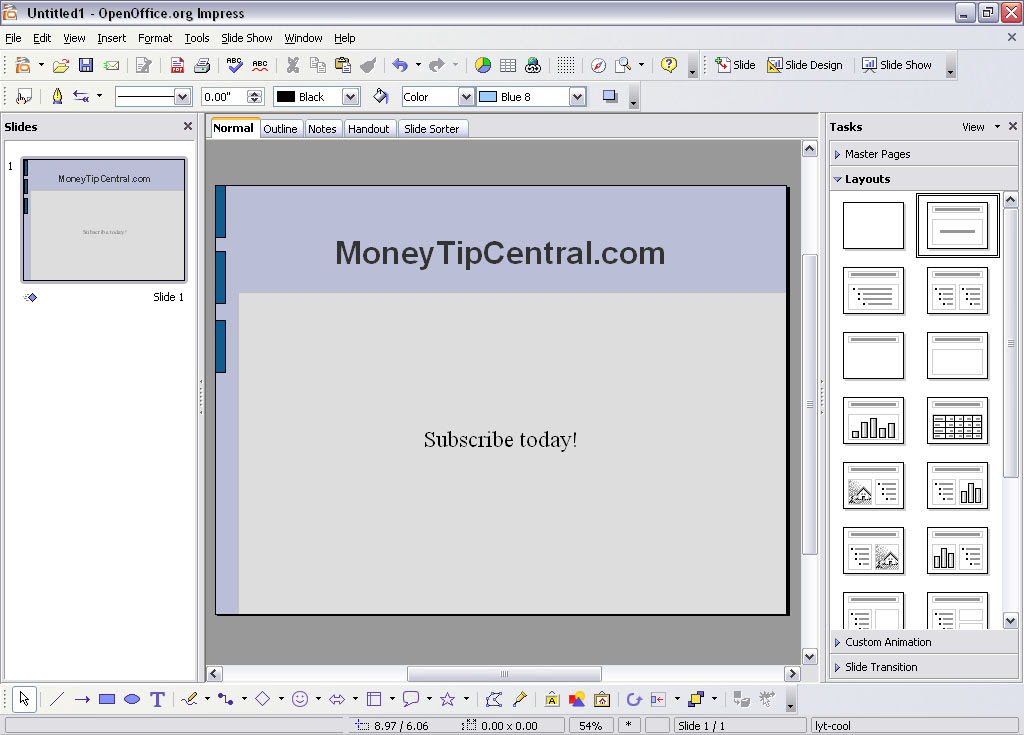Toggle the Edit Points tool
The width and height of the screenshot is (1024, 735).
point(494,699)
